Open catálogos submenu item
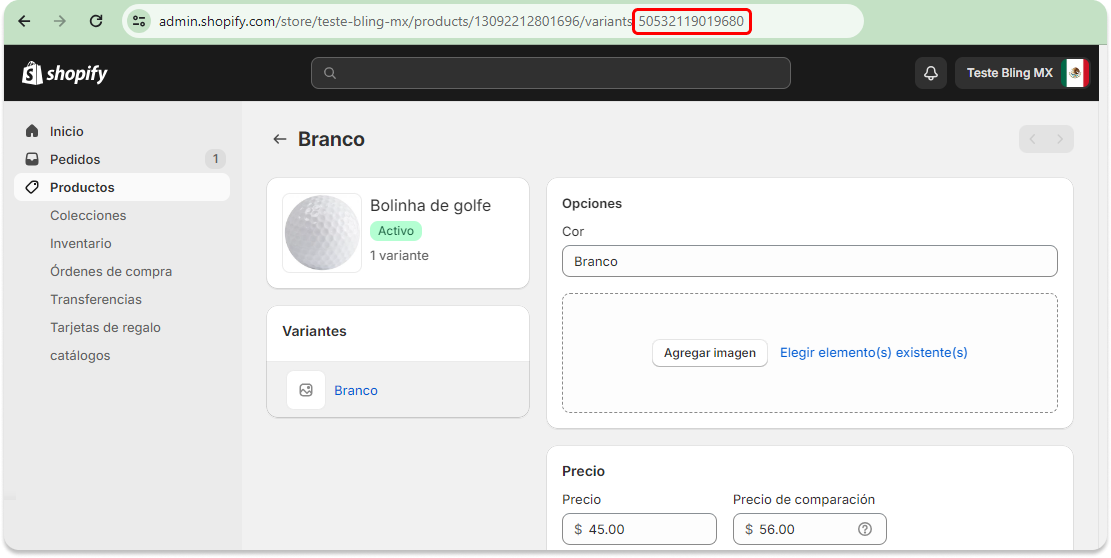 point(80,355)
